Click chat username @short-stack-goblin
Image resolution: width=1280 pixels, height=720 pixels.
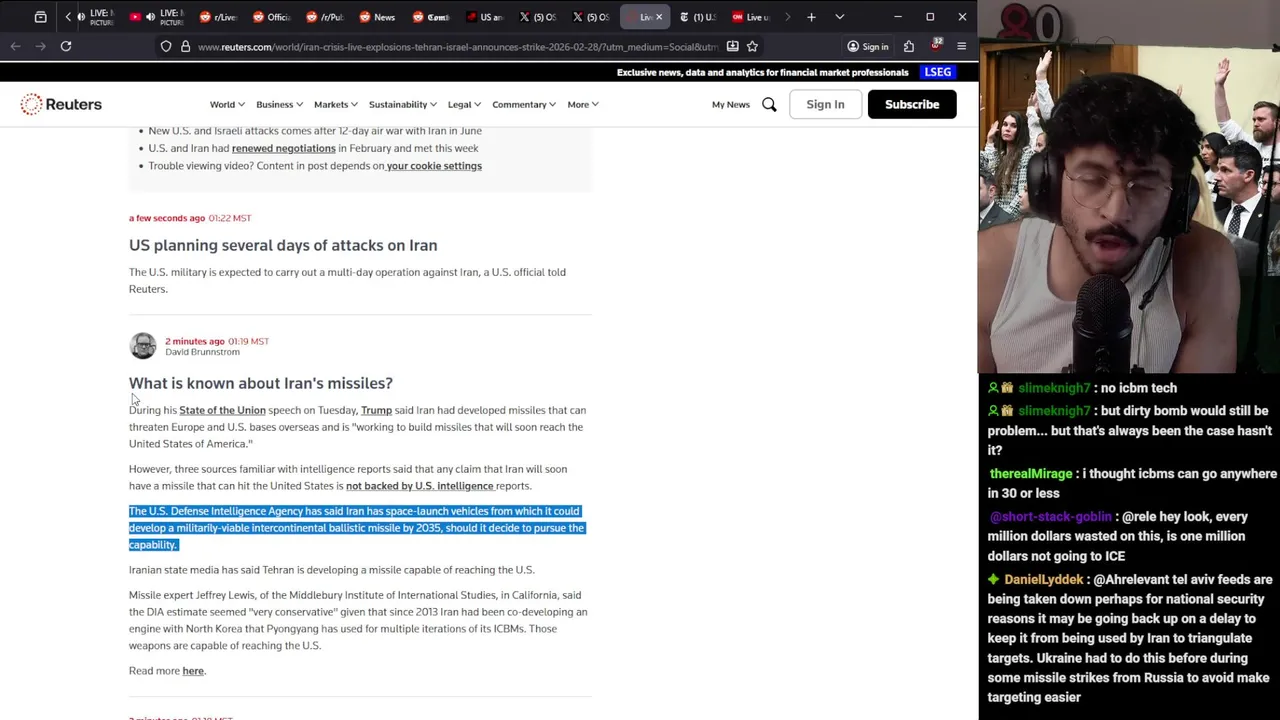[x=1050, y=517]
